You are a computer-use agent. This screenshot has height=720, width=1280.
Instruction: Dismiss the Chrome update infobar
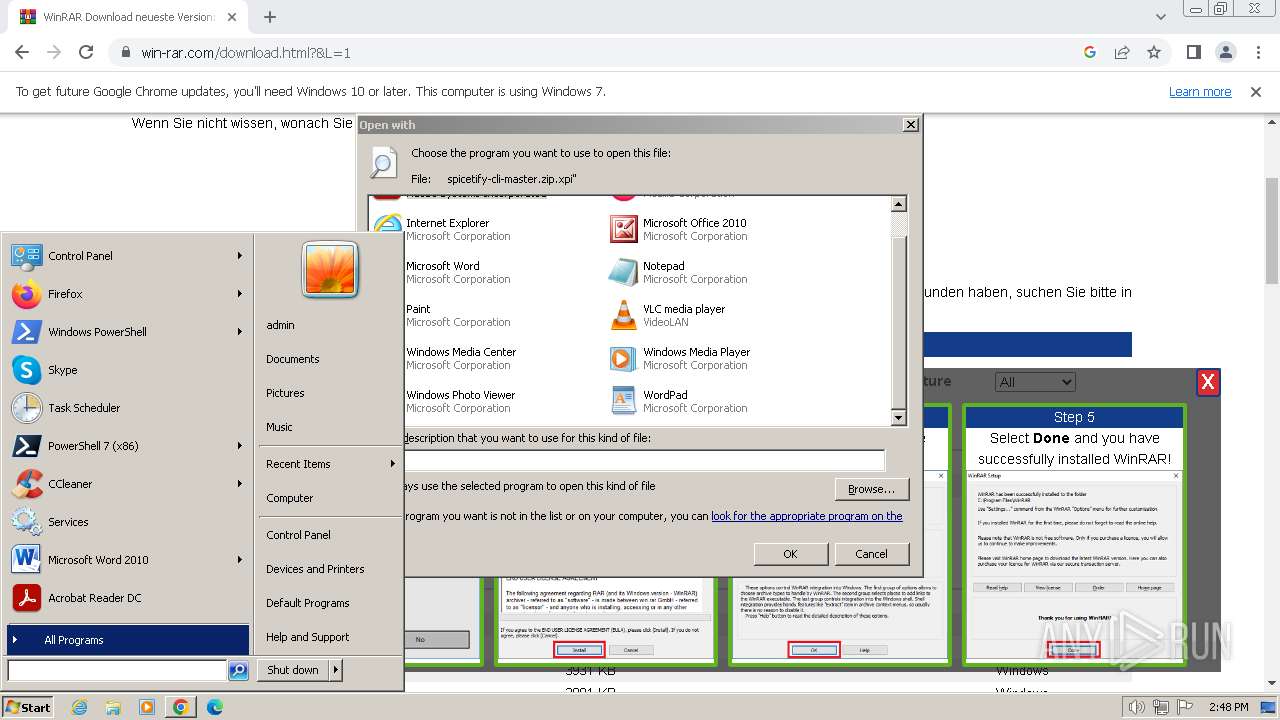tap(1256, 92)
